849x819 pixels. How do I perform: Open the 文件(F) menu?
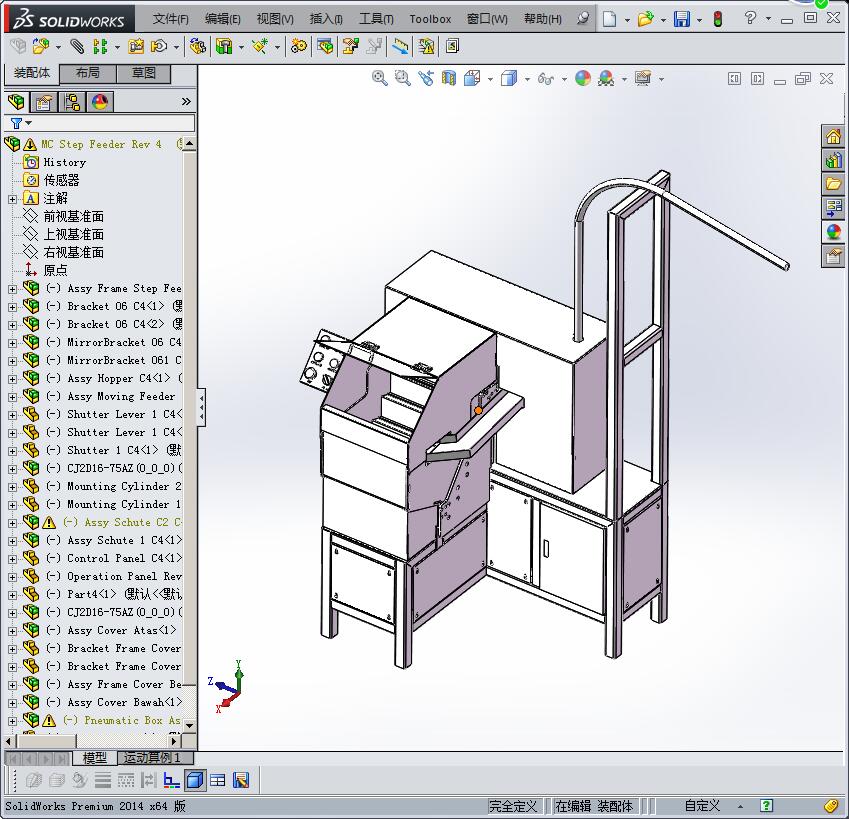click(171, 19)
